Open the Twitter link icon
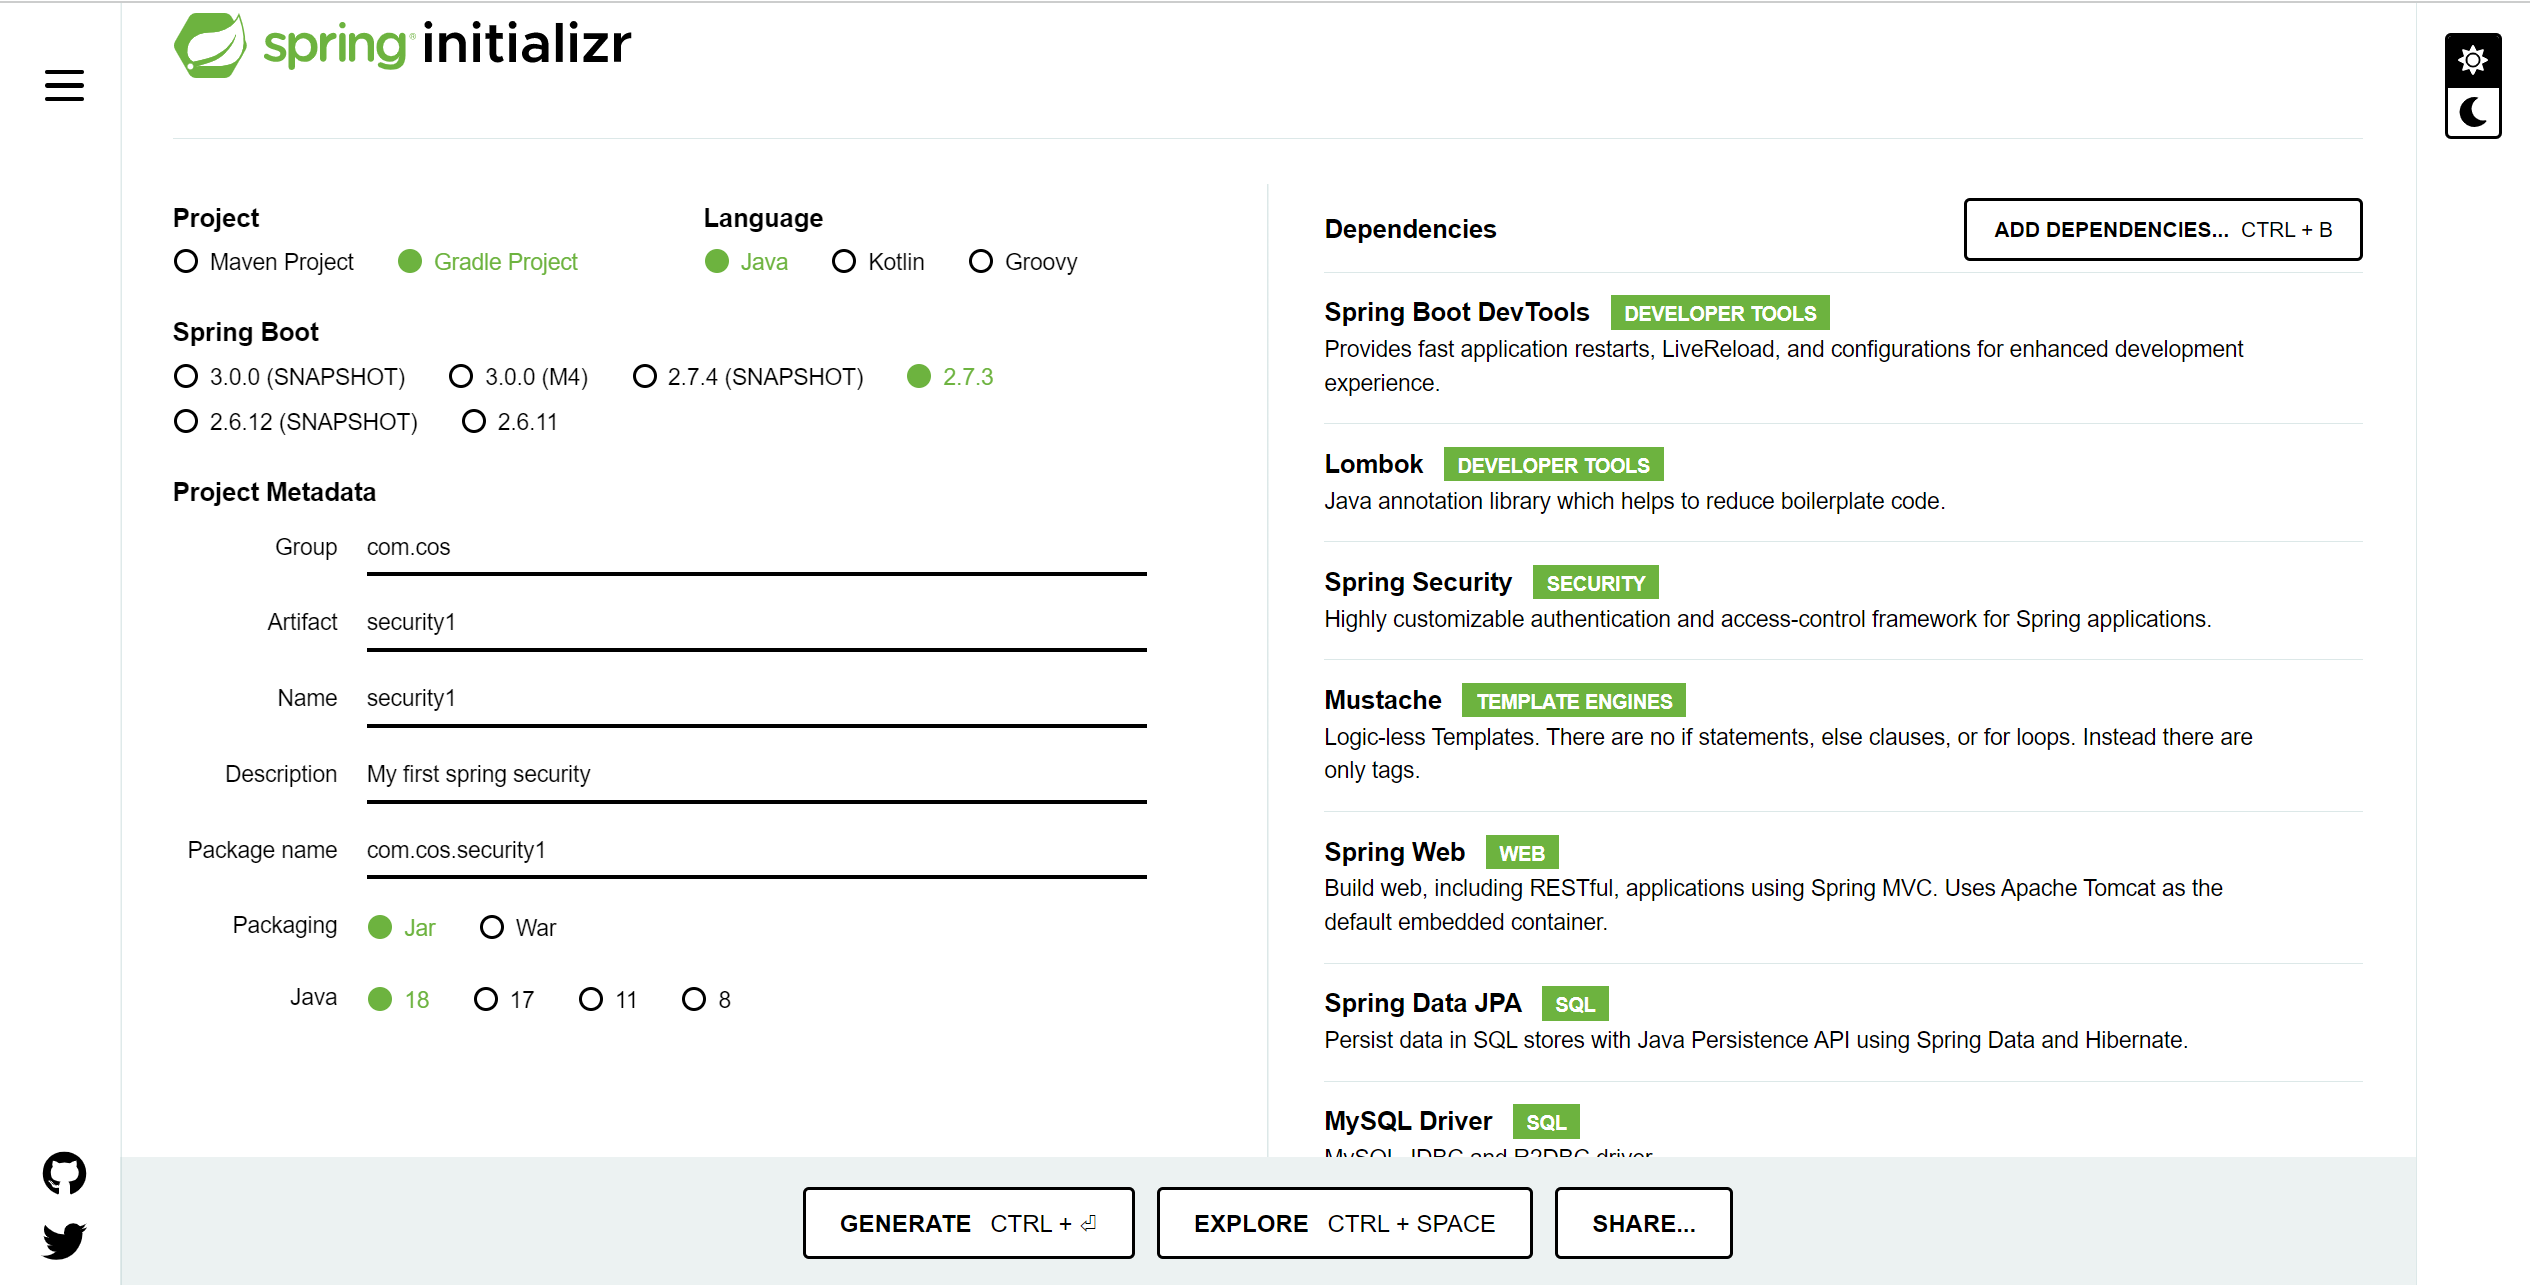This screenshot has width=2530, height=1285. coord(64,1241)
